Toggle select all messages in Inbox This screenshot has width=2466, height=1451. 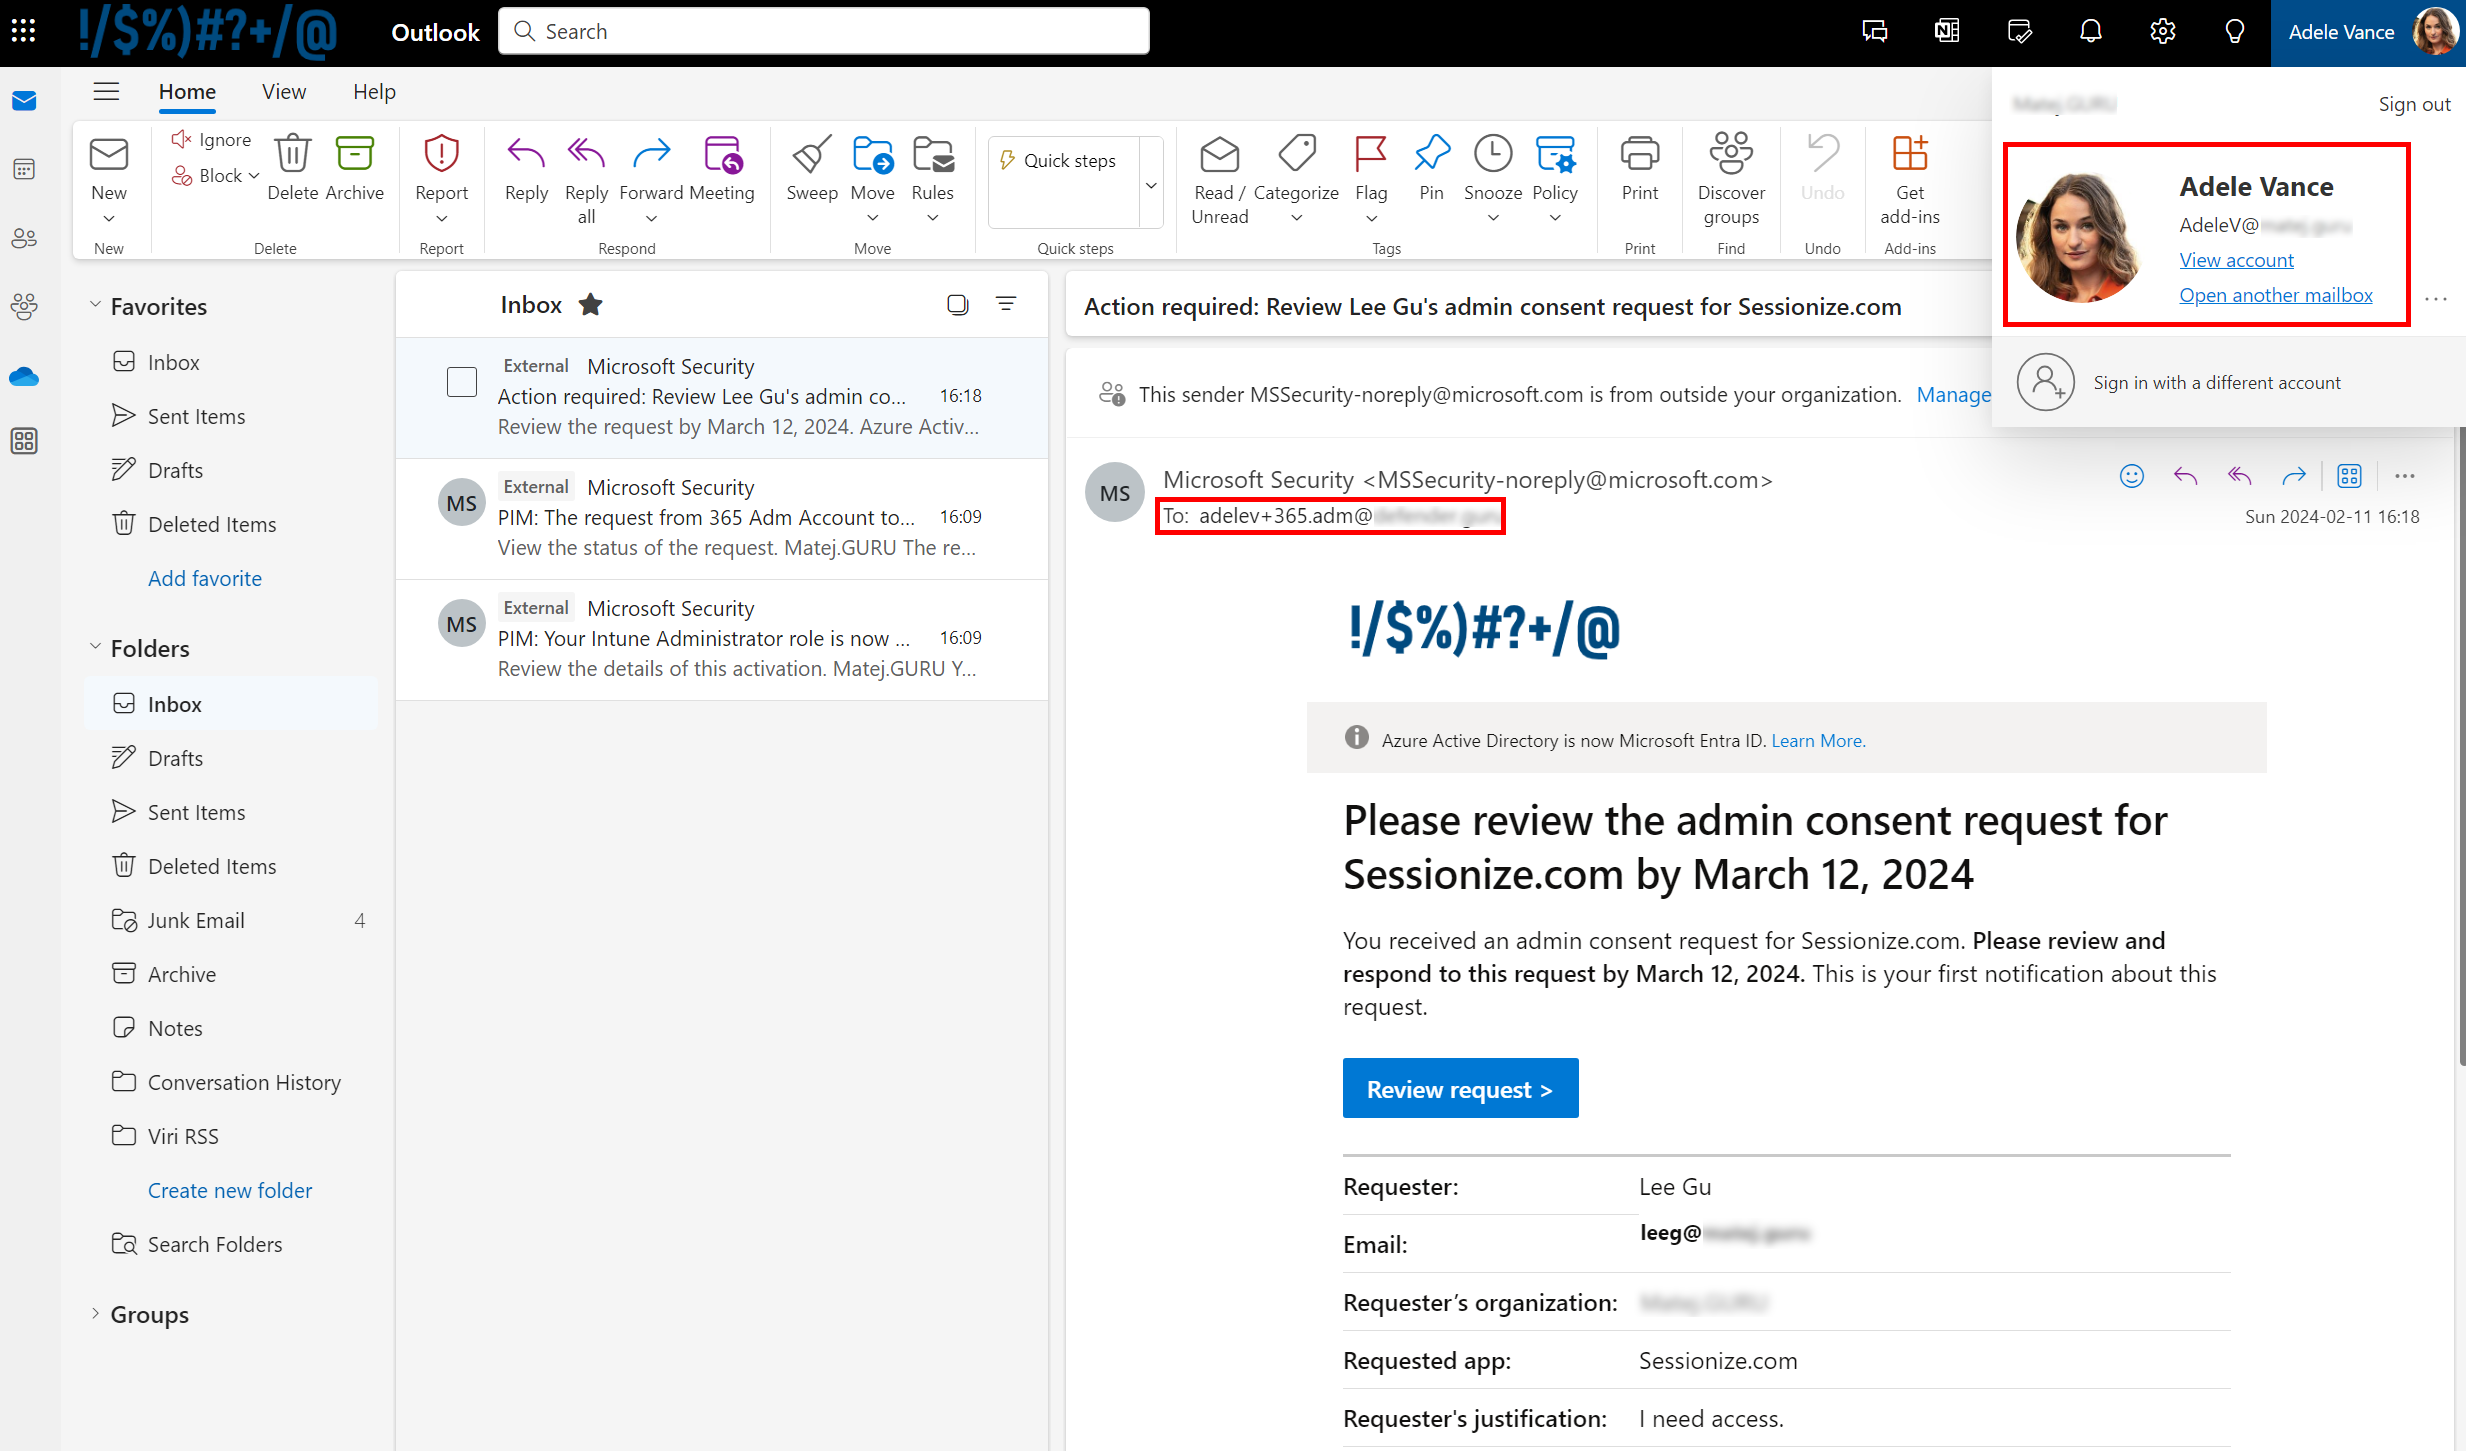(x=957, y=304)
